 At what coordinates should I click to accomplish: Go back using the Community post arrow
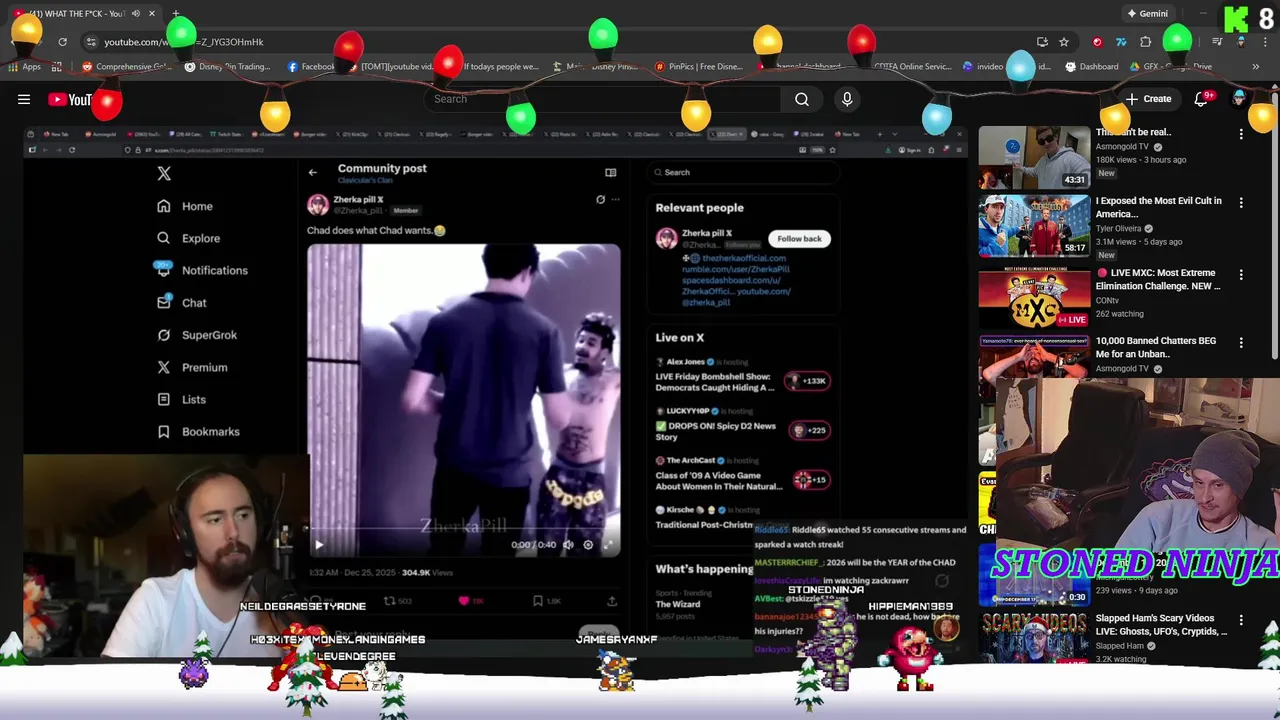pyautogui.click(x=313, y=172)
